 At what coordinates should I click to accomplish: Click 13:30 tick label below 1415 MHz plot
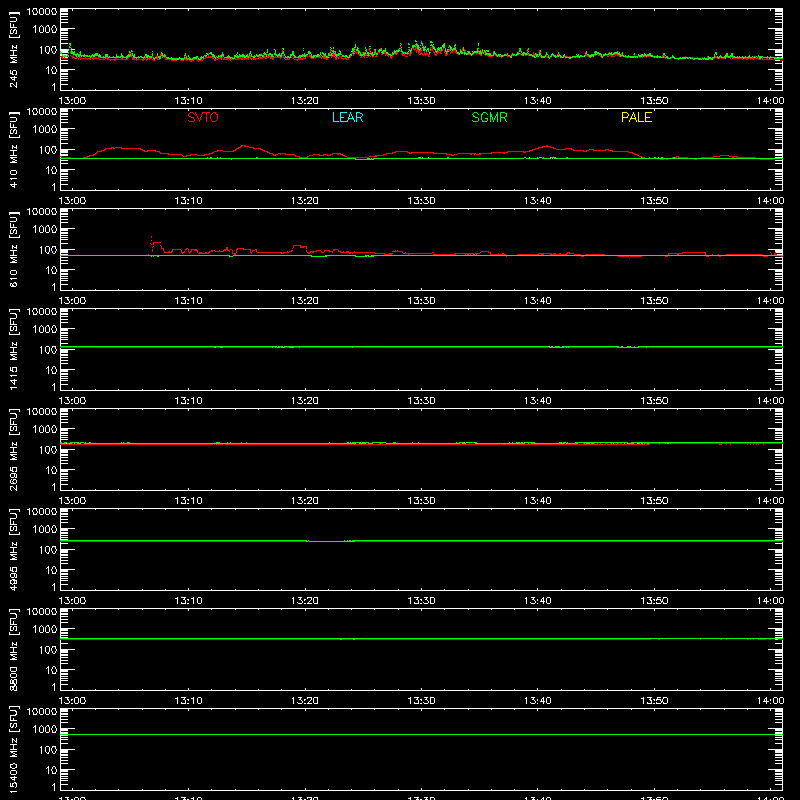click(421, 401)
